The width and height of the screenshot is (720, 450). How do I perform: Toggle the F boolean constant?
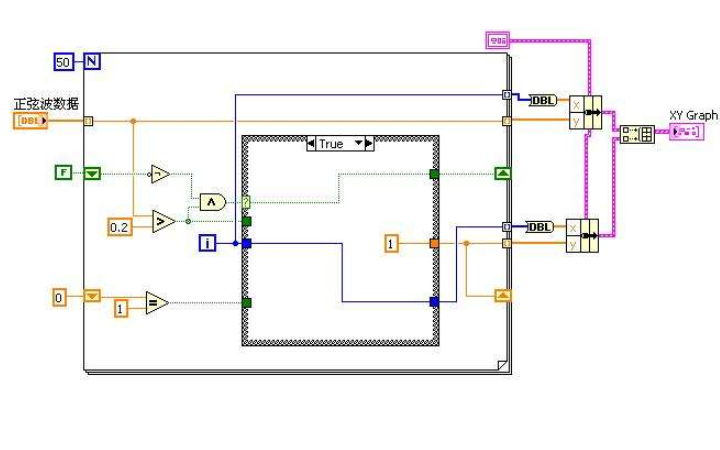pos(64,173)
